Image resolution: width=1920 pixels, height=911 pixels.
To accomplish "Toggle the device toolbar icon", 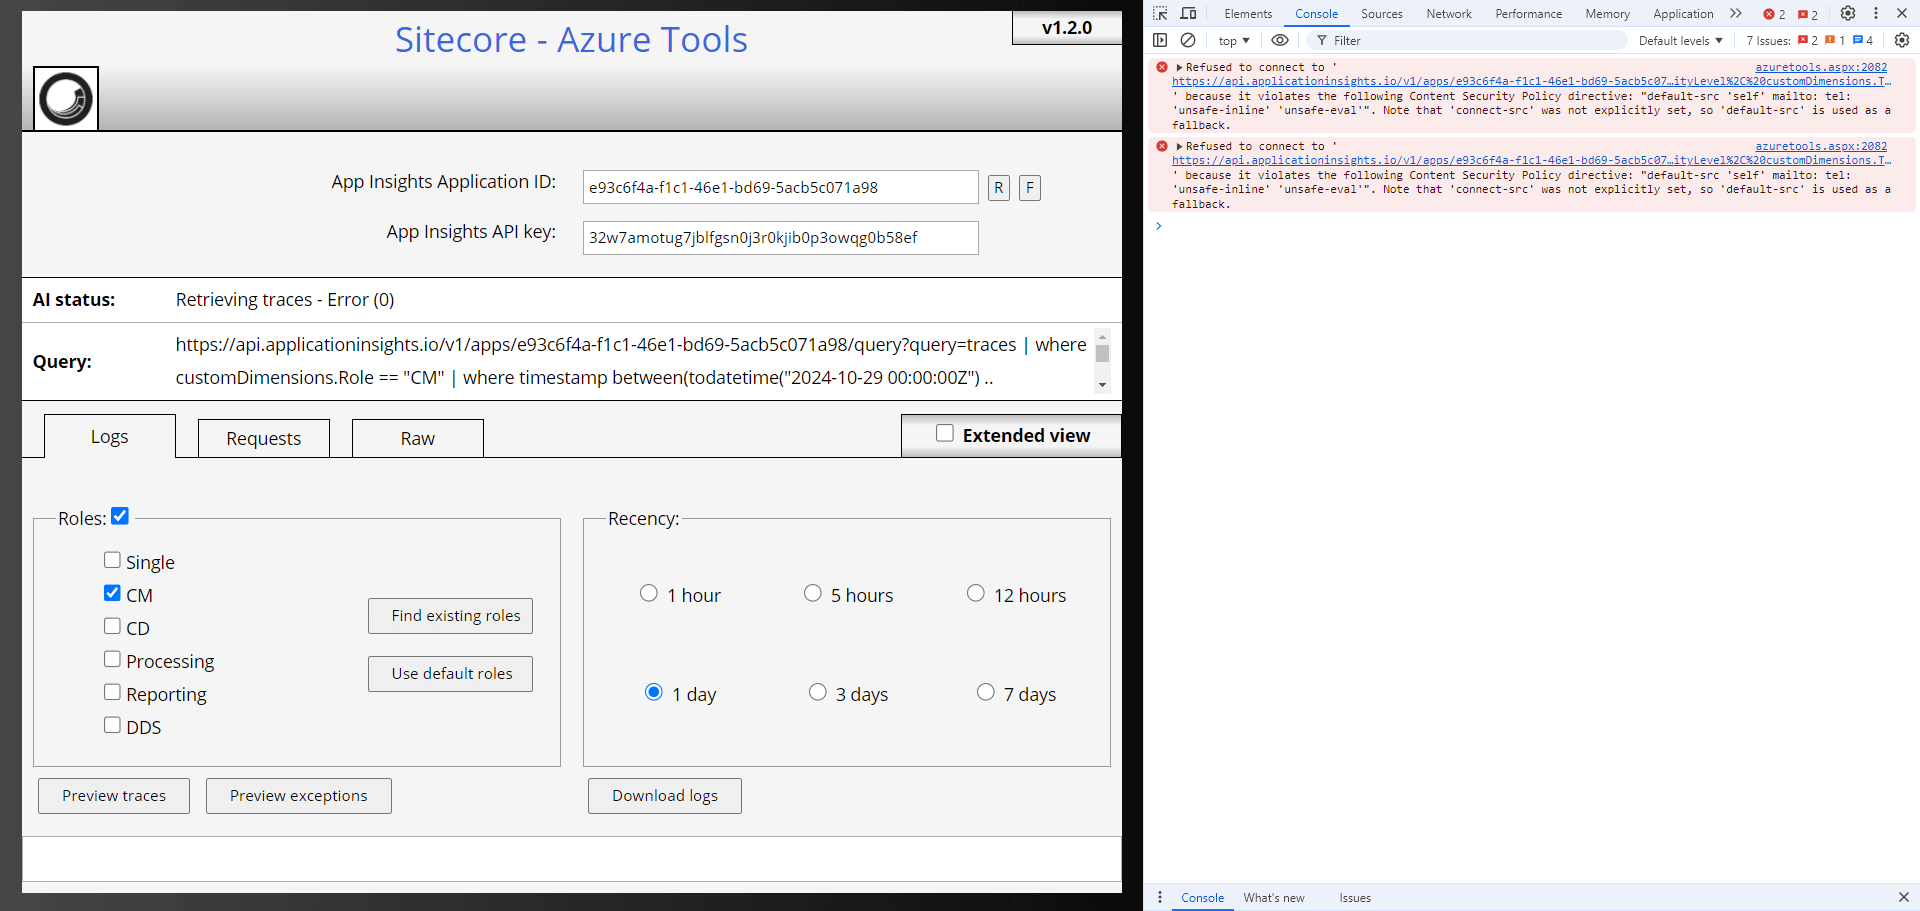I will pos(1188,14).
